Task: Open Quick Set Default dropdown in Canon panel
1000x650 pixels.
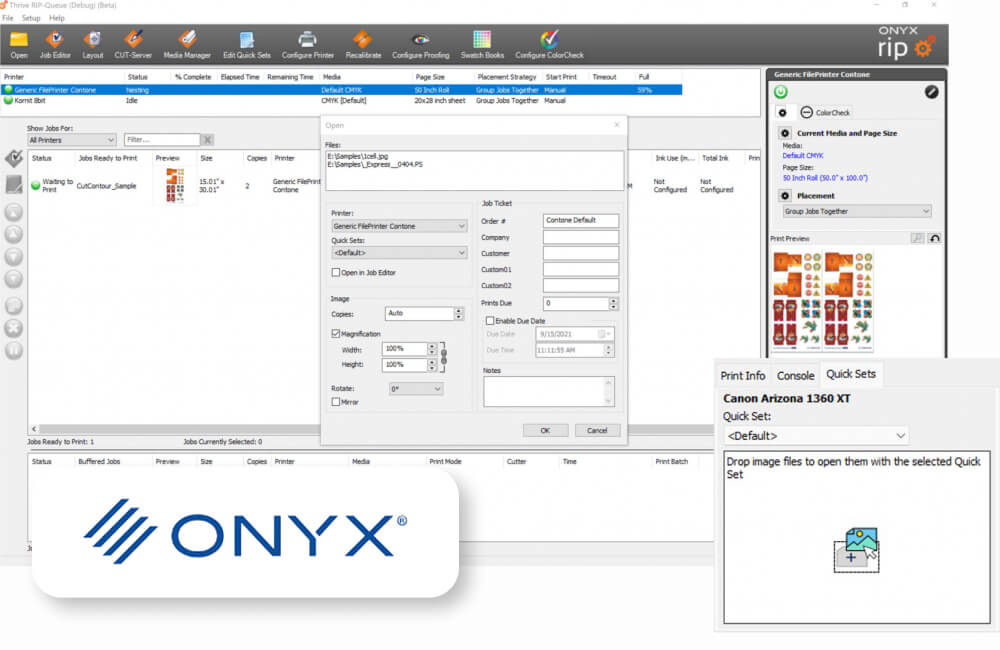Action: (x=816, y=436)
